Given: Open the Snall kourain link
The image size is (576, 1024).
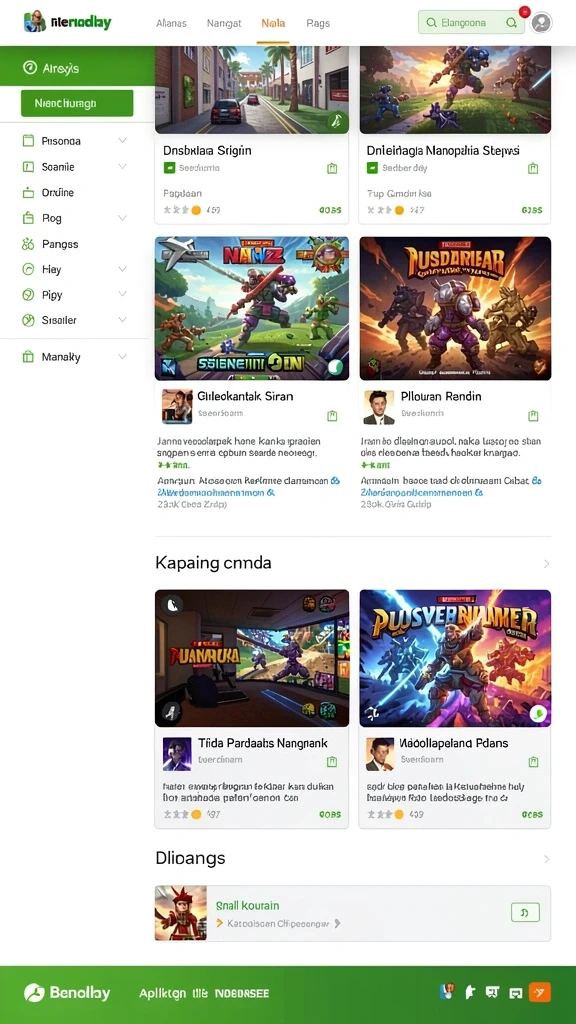Looking at the screenshot, I should pyautogui.click(x=248, y=905).
